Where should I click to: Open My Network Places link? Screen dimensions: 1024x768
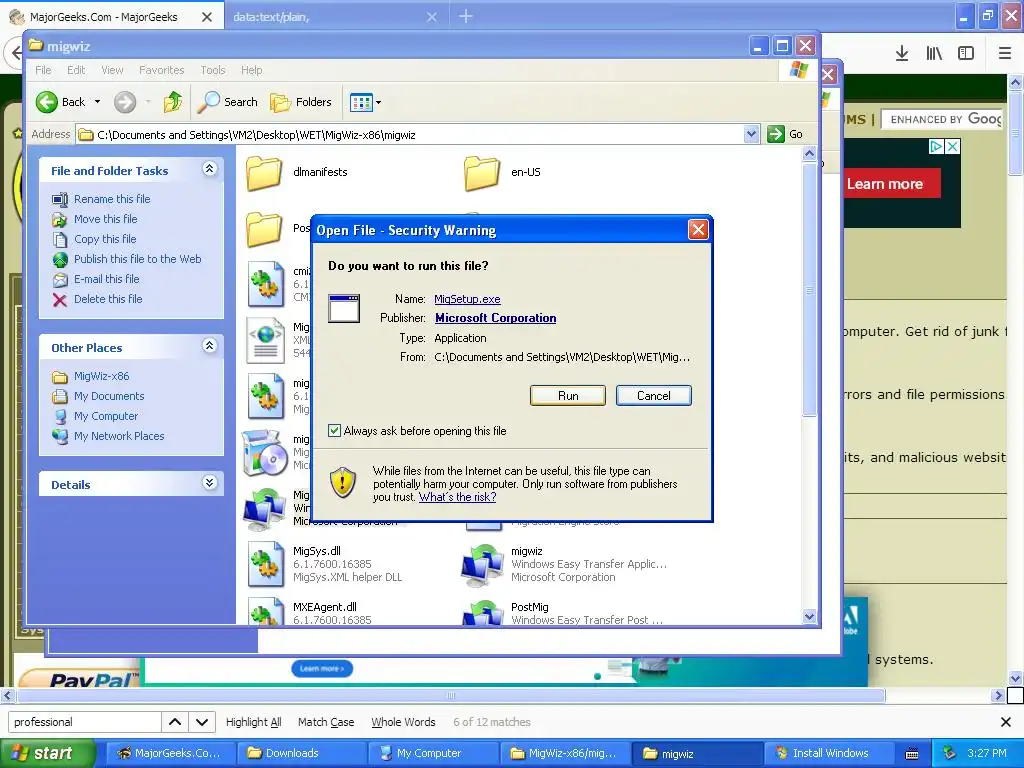[x=119, y=436]
